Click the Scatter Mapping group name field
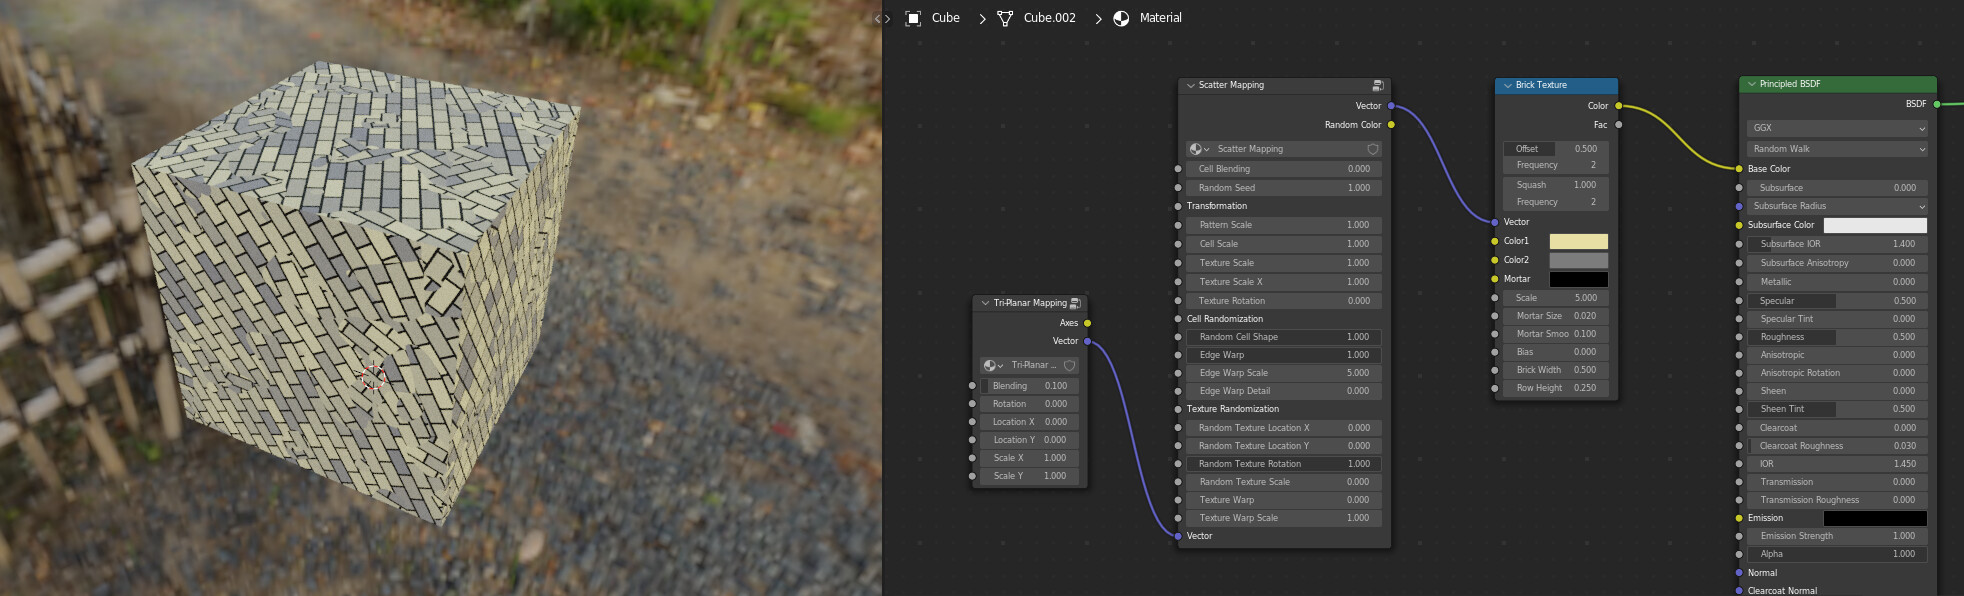The height and width of the screenshot is (596, 1964). [1289, 149]
